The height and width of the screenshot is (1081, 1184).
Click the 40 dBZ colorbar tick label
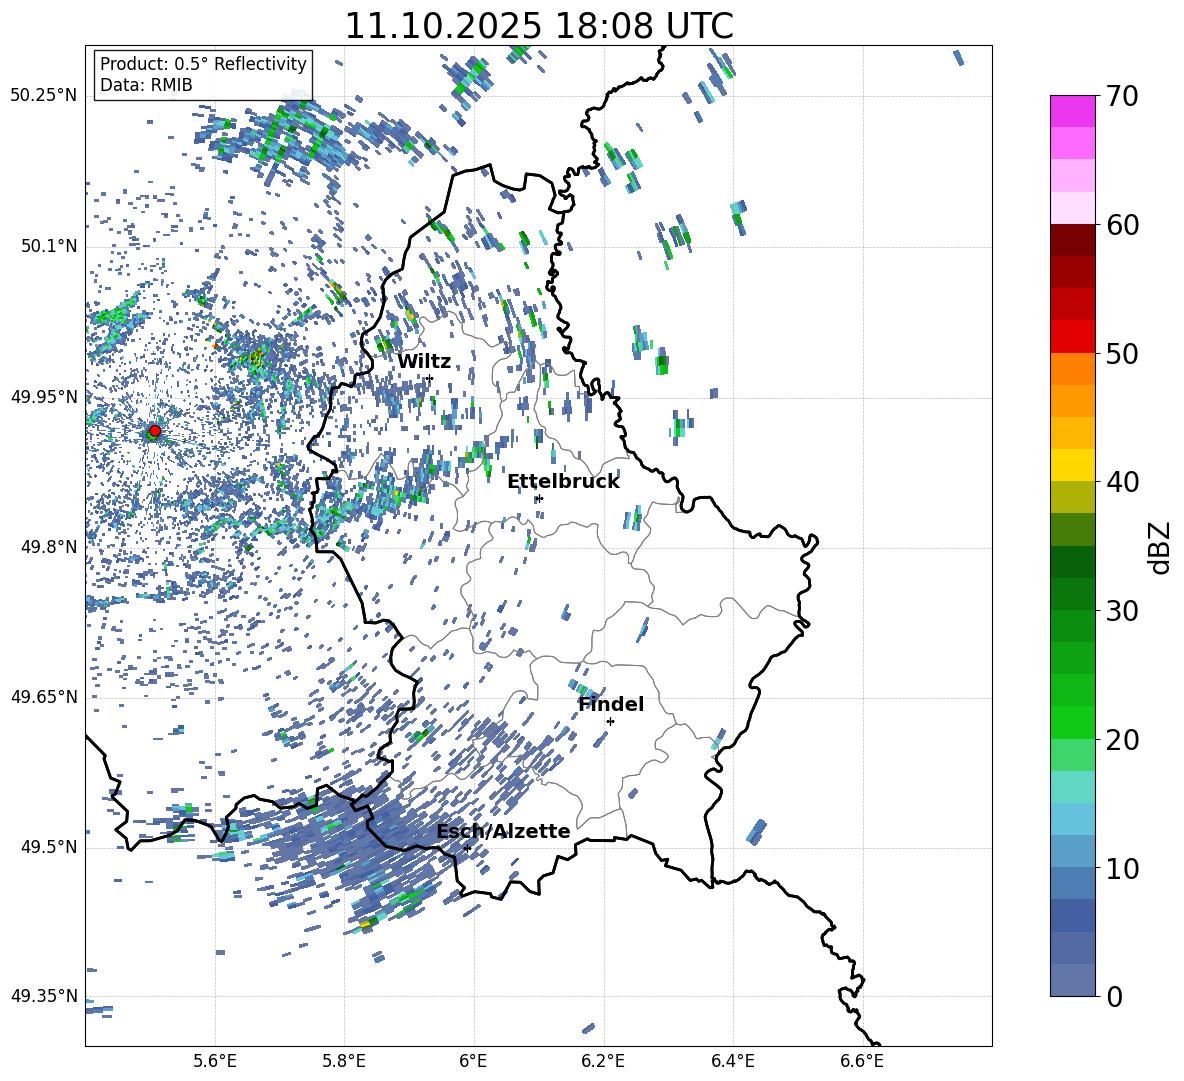point(1122,482)
